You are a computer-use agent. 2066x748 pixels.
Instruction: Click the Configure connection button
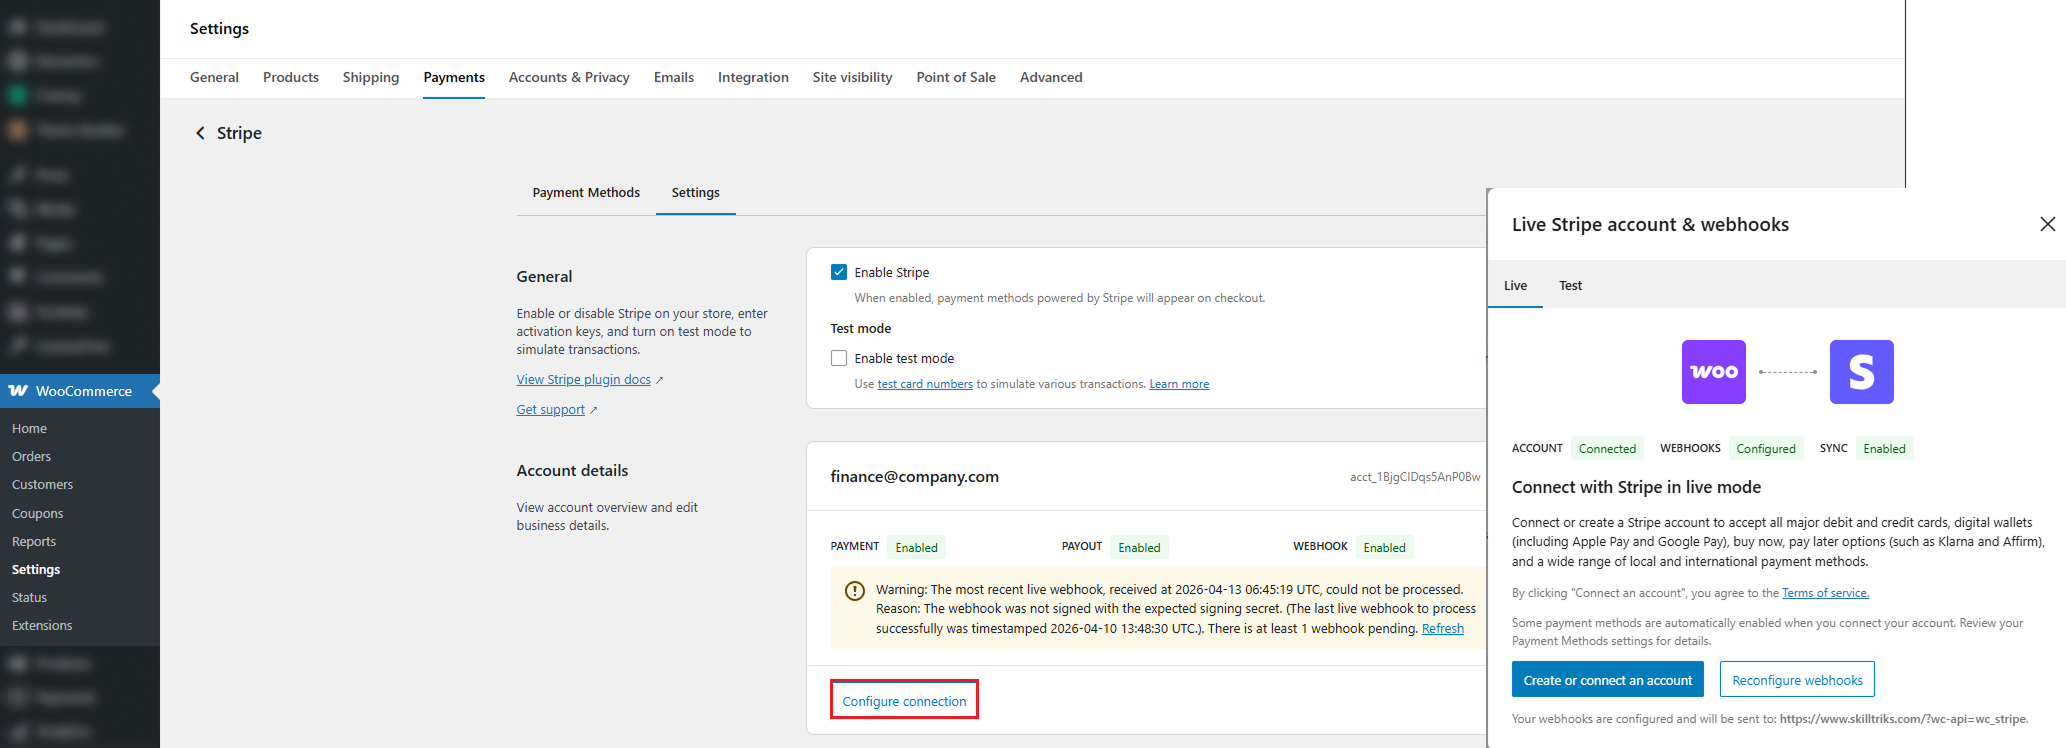tap(904, 701)
